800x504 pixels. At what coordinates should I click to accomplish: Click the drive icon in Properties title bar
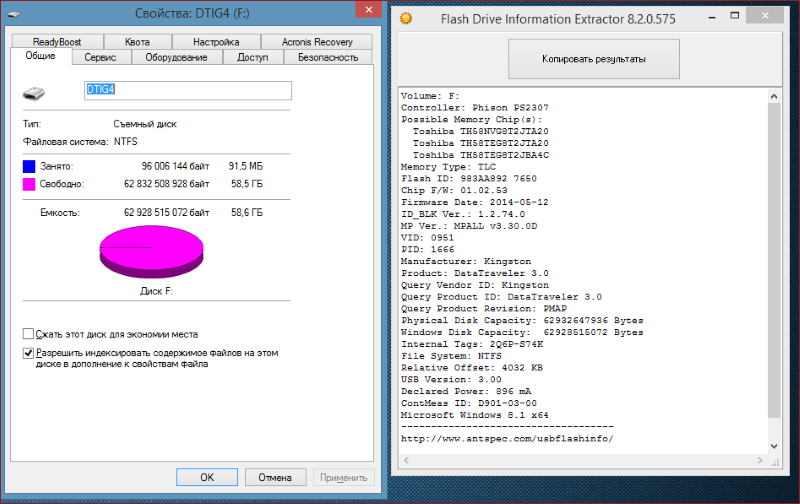coord(14,14)
